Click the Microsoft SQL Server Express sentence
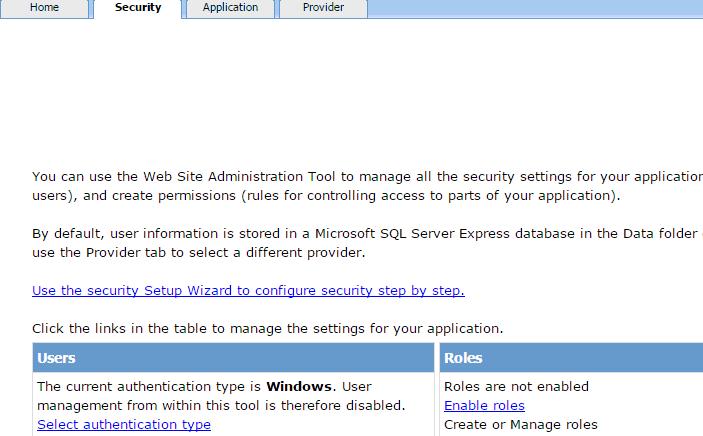Screen dimensions: 703x436 click(365, 233)
